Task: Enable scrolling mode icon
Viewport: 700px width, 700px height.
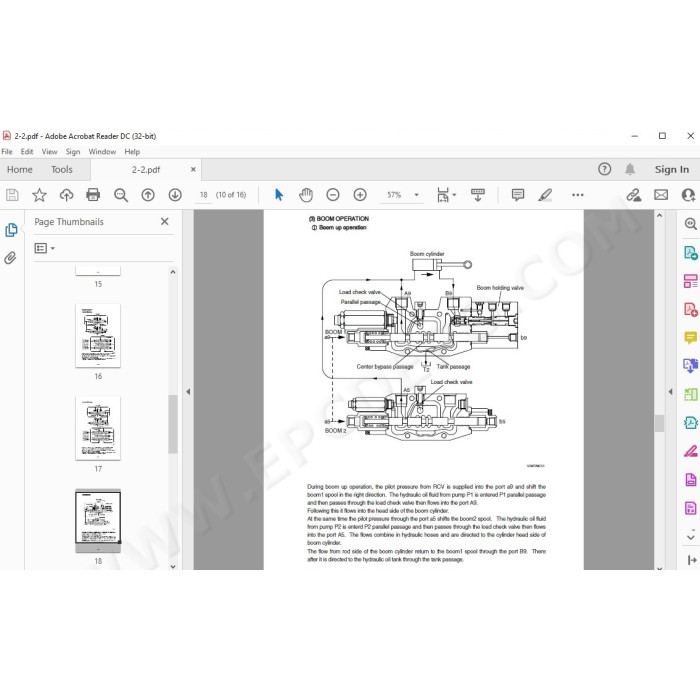Action: coord(478,195)
